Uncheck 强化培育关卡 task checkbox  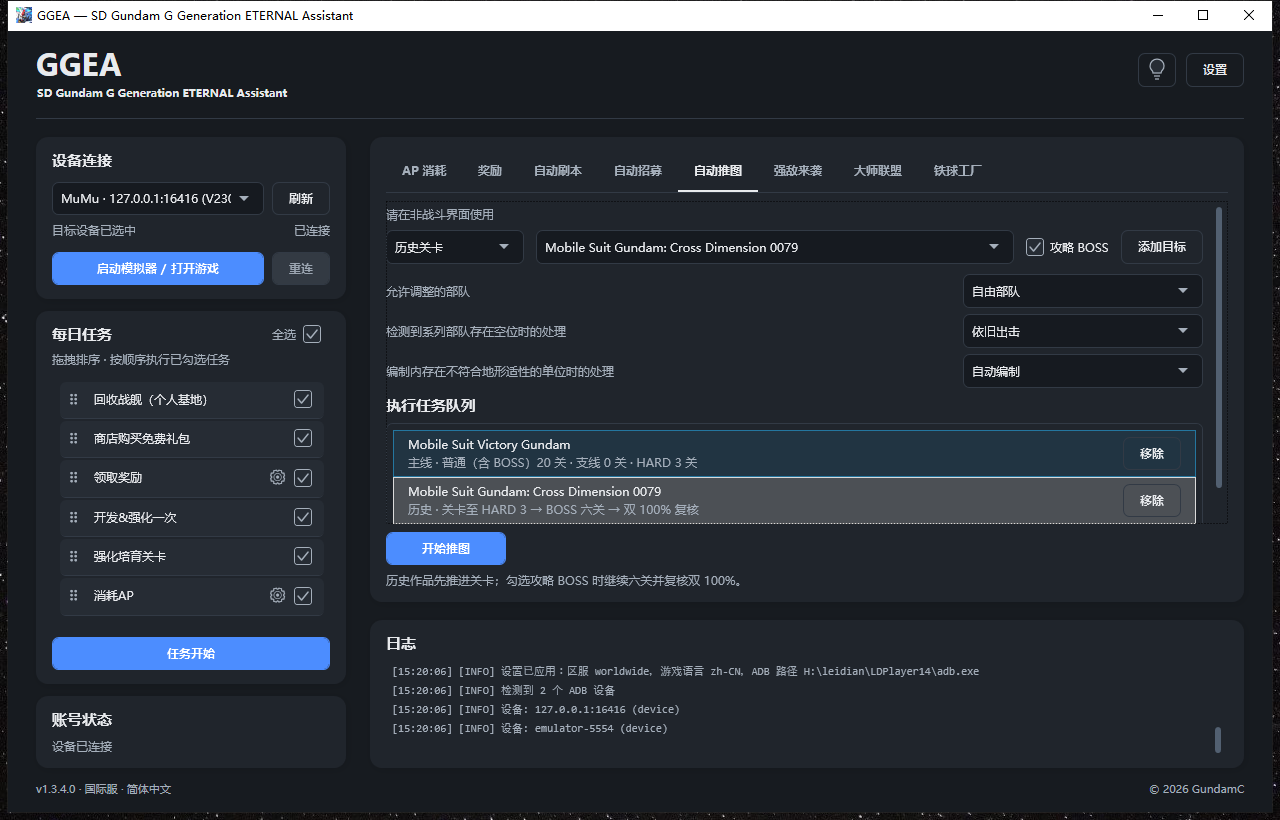tap(303, 557)
